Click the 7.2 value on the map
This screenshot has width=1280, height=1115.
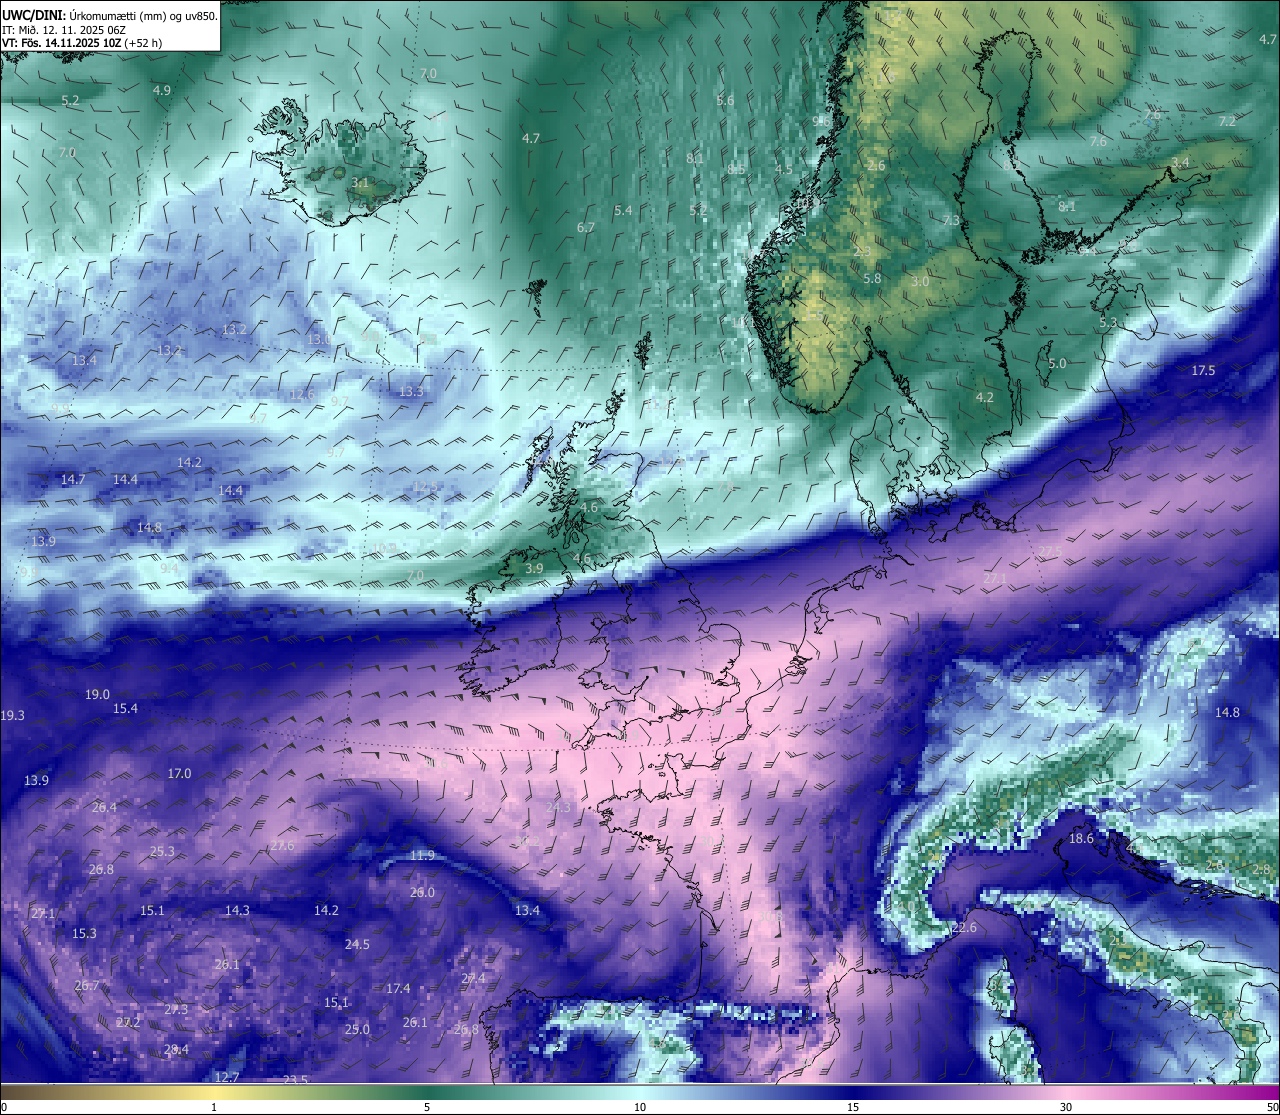click(x=1227, y=120)
